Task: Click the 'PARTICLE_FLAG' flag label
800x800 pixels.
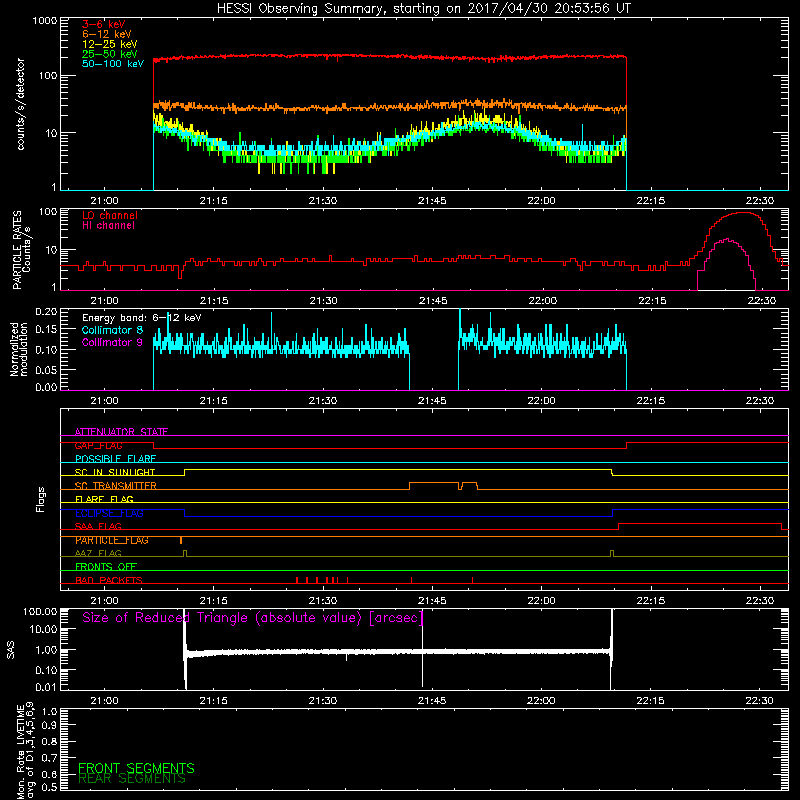Action: coord(112,540)
